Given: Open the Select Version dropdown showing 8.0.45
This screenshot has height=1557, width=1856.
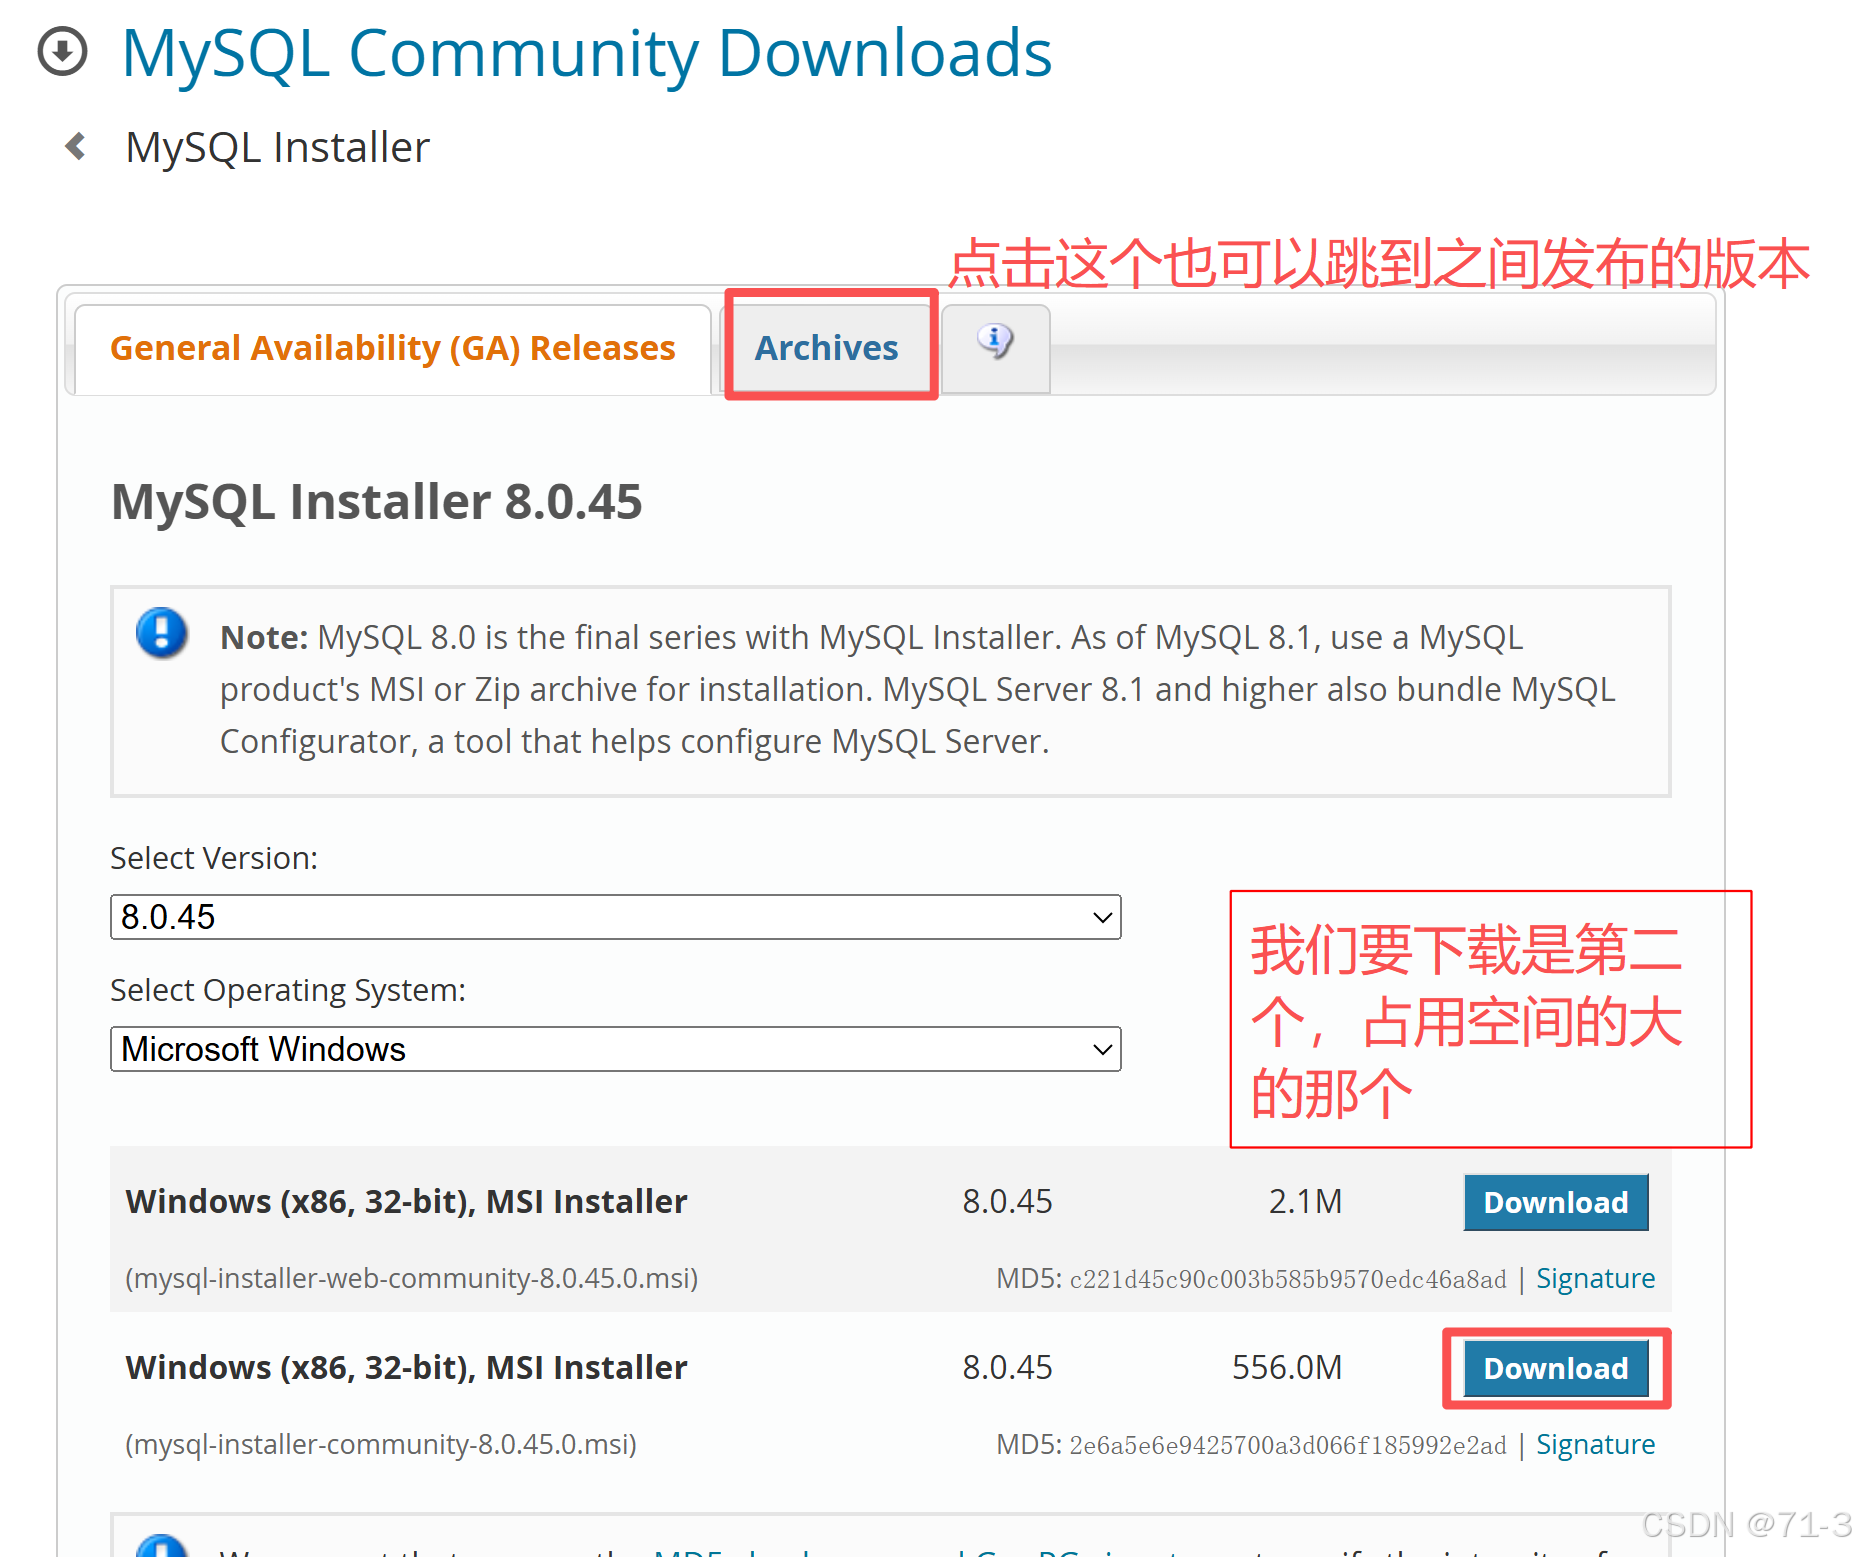Looking at the screenshot, I should pyautogui.click(x=616, y=917).
